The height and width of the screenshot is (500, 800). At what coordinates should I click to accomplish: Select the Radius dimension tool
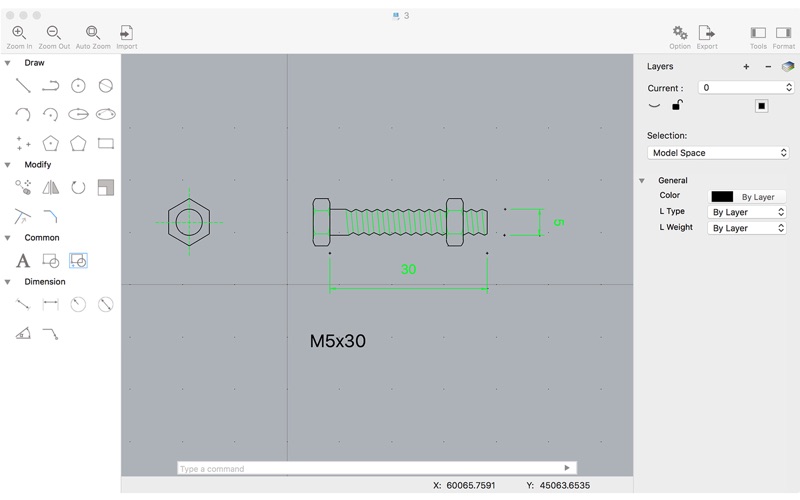point(78,305)
